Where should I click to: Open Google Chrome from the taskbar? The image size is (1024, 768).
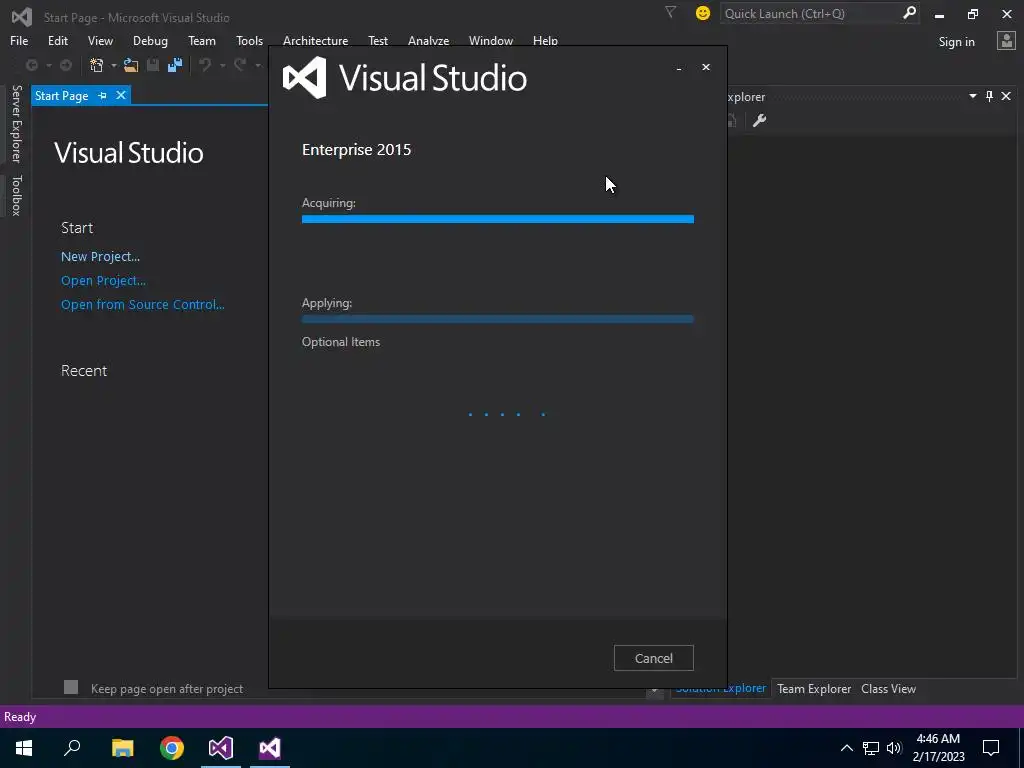[172, 748]
